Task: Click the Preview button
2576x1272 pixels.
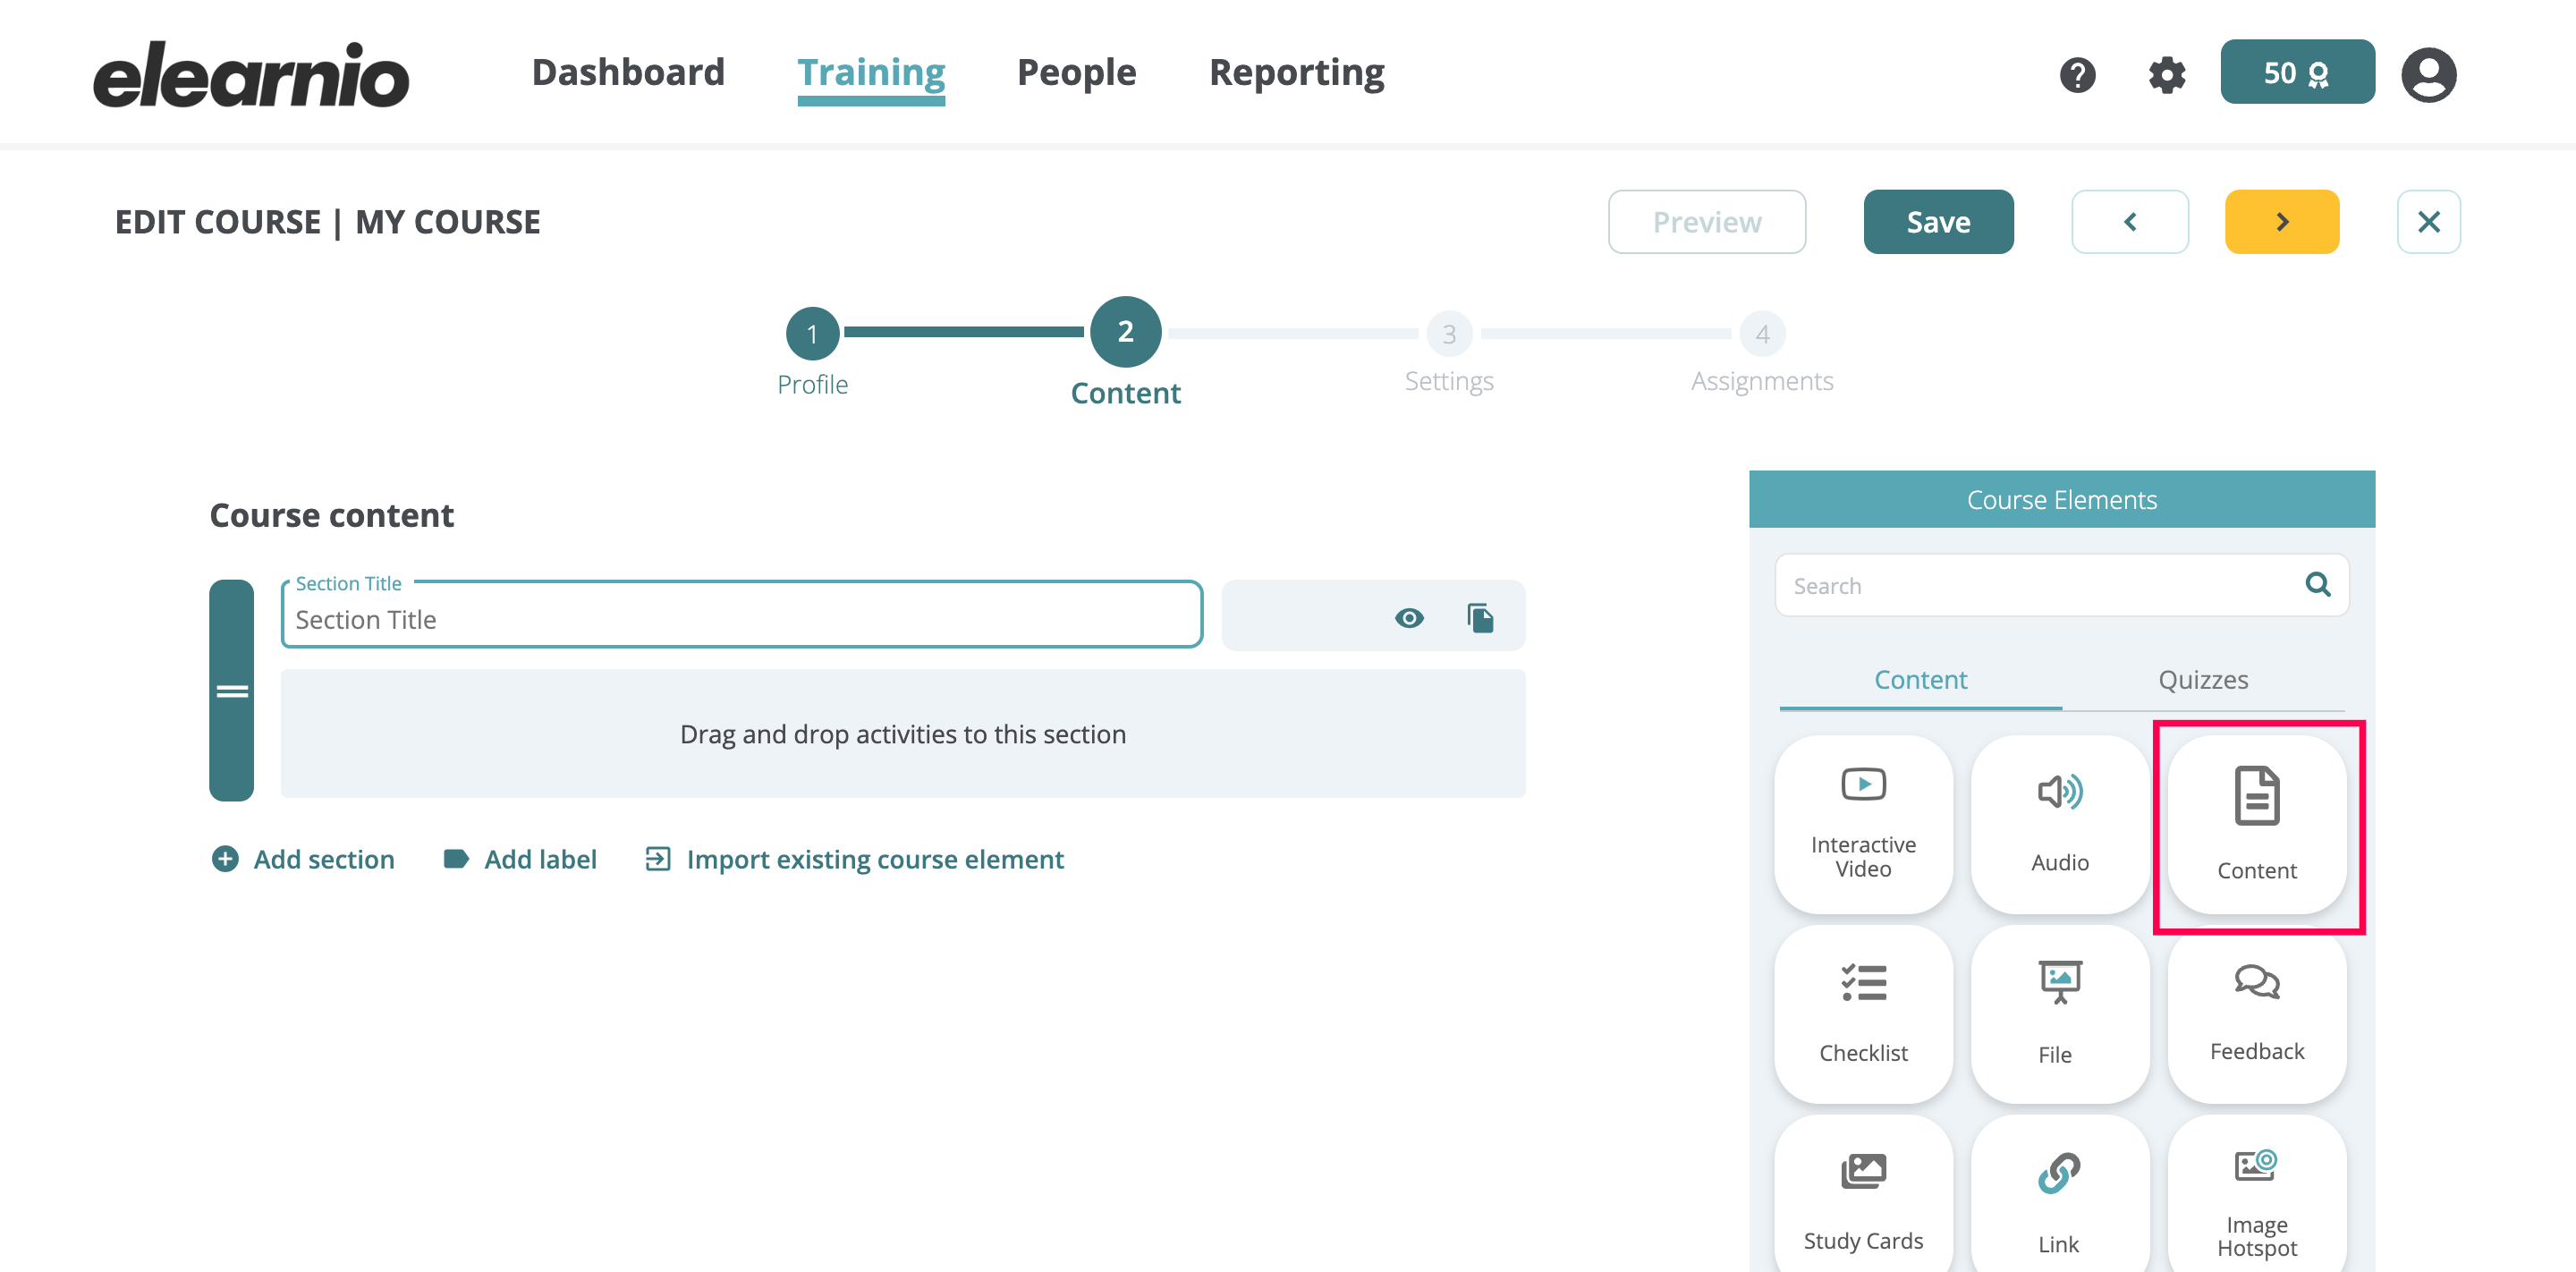Action: click(x=1706, y=222)
